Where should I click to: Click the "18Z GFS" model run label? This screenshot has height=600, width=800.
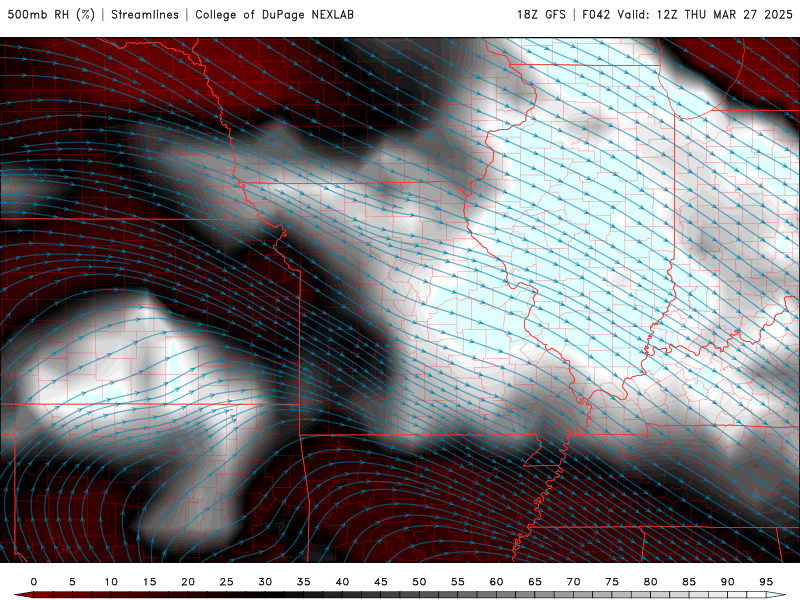tap(541, 15)
